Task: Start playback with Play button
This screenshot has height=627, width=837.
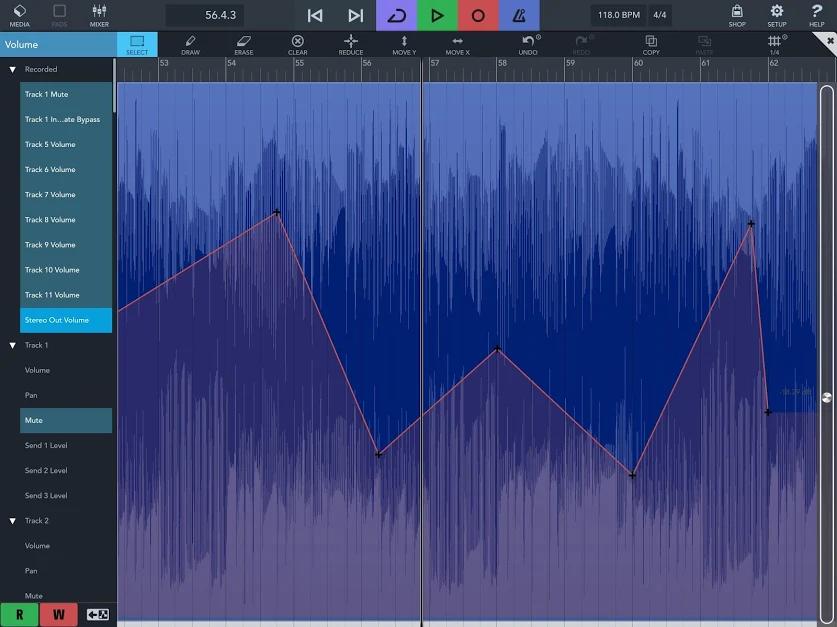Action: [437, 15]
